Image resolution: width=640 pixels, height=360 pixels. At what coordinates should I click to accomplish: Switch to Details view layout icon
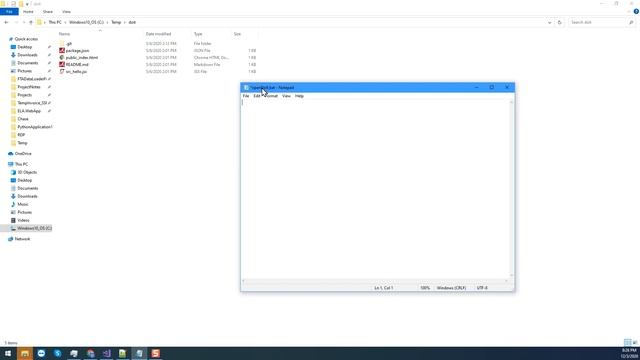coord(627,342)
